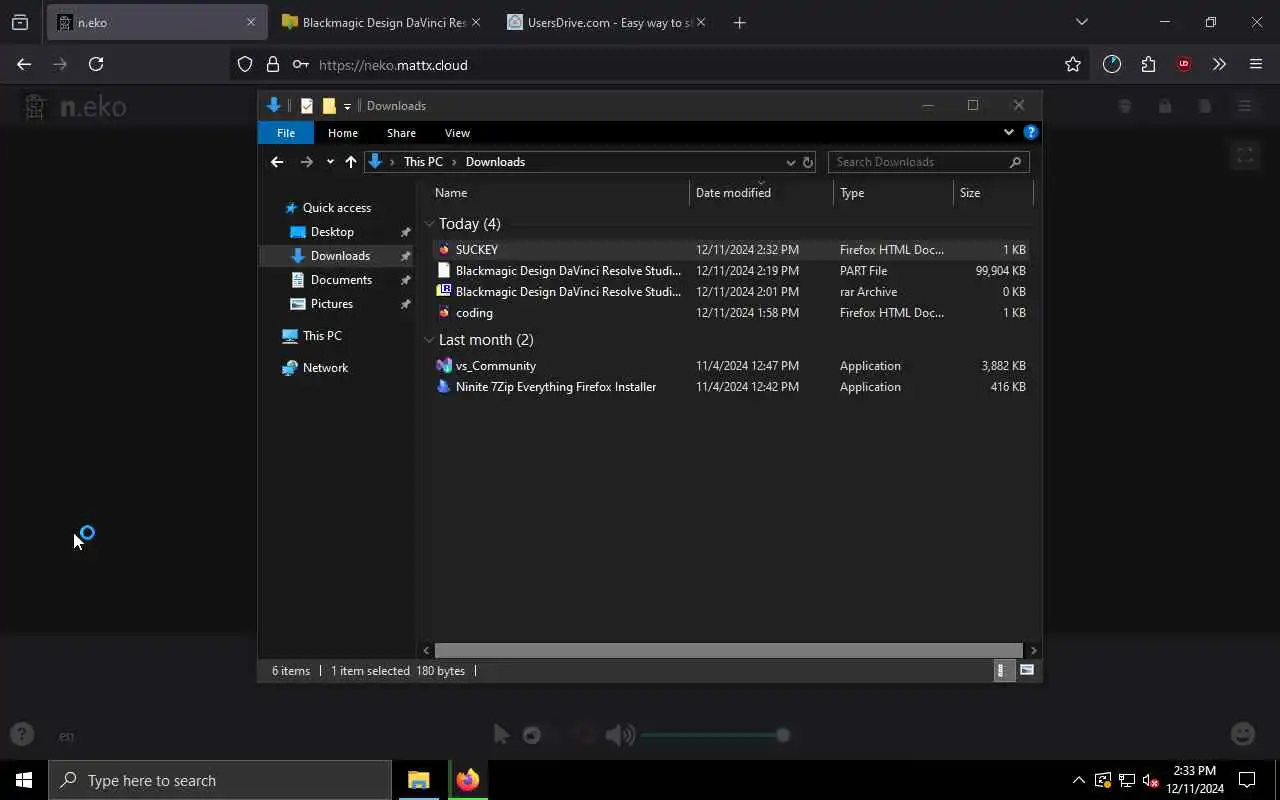The height and width of the screenshot is (800, 1280).
Task: Click the neko volume slider
Action: (x=715, y=735)
